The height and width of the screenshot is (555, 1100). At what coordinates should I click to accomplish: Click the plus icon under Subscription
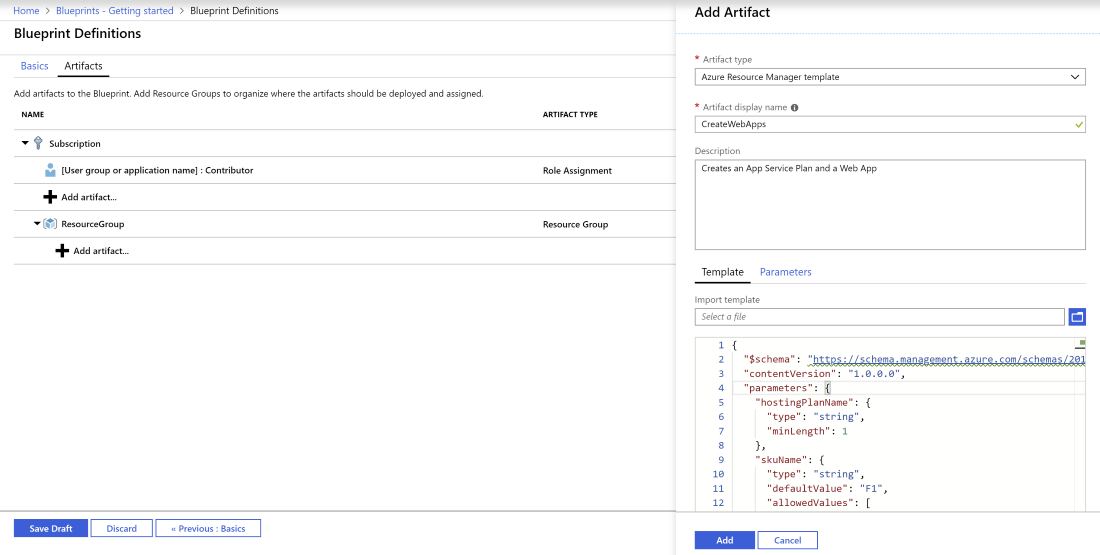(50, 197)
